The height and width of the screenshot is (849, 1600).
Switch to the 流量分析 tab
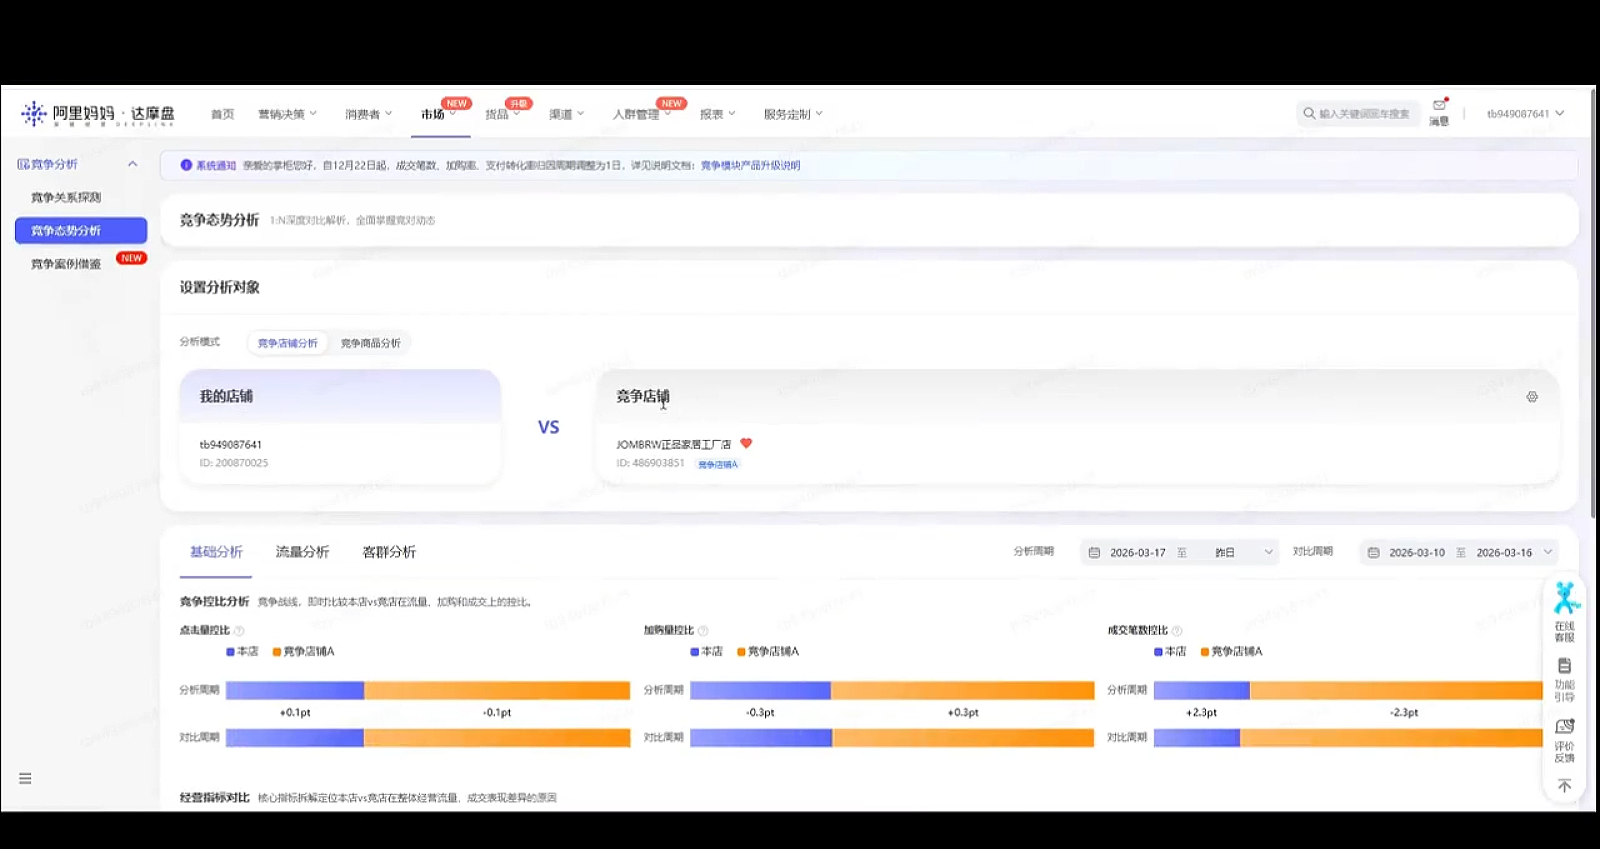click(x=302, y=552)
